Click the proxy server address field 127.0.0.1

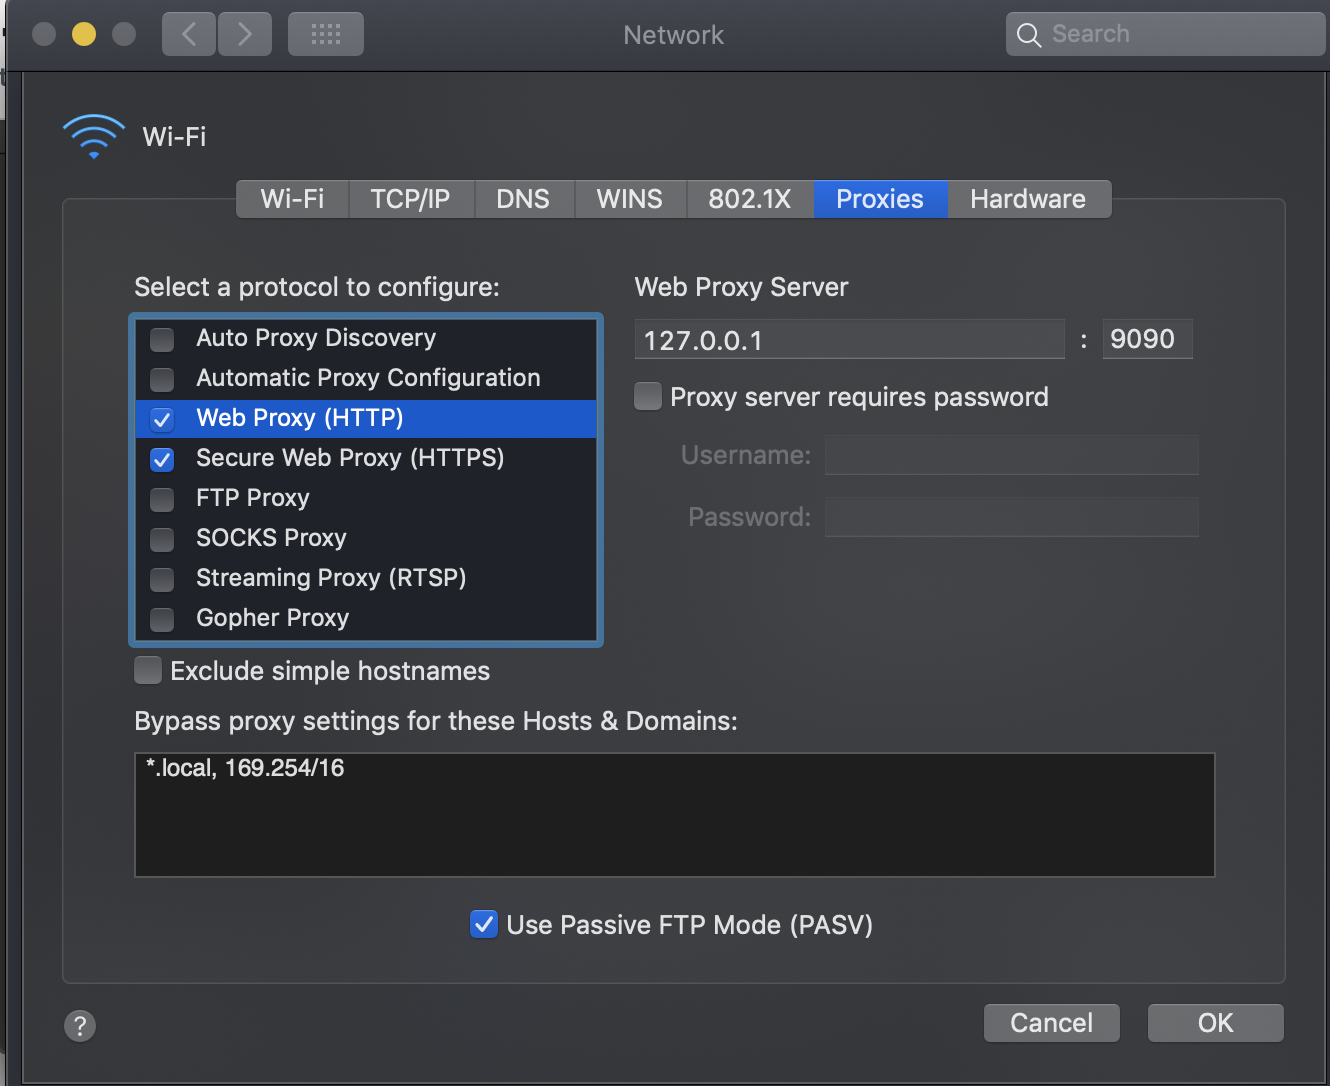click(x=850, y=339)
